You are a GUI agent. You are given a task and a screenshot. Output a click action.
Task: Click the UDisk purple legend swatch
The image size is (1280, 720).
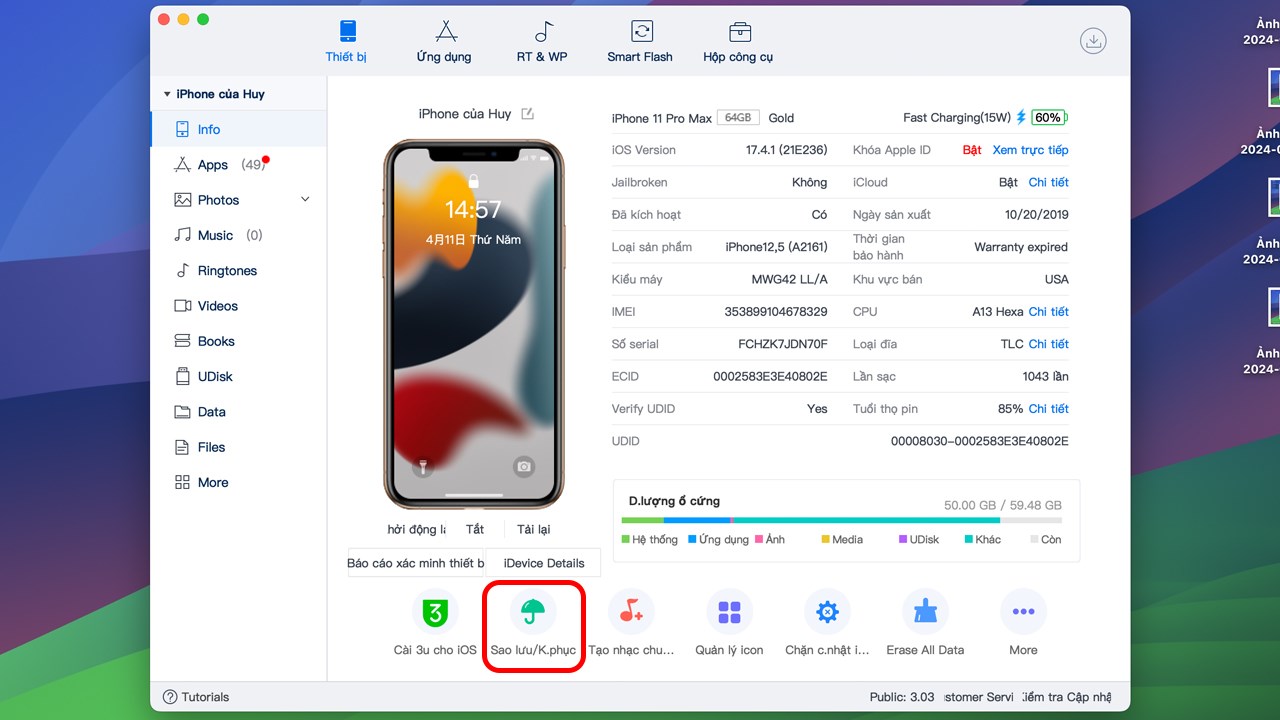(903, 540)
